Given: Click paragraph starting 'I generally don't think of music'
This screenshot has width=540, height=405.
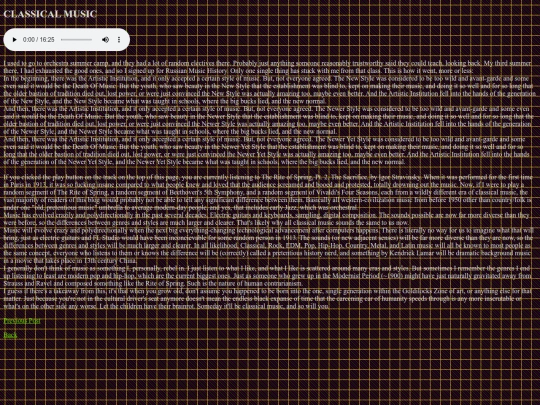Looking at the screenshot, I should click(x=267, y=276).
